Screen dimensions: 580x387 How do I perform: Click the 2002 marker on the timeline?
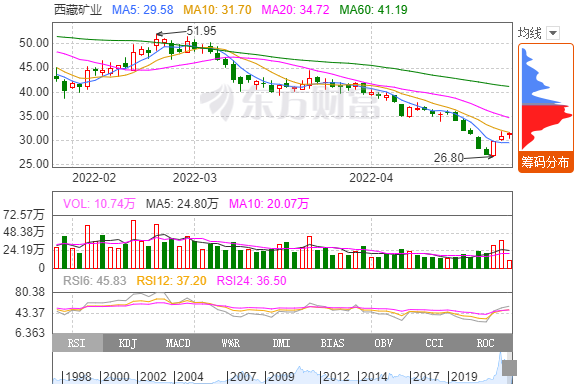tap(154, 377)
